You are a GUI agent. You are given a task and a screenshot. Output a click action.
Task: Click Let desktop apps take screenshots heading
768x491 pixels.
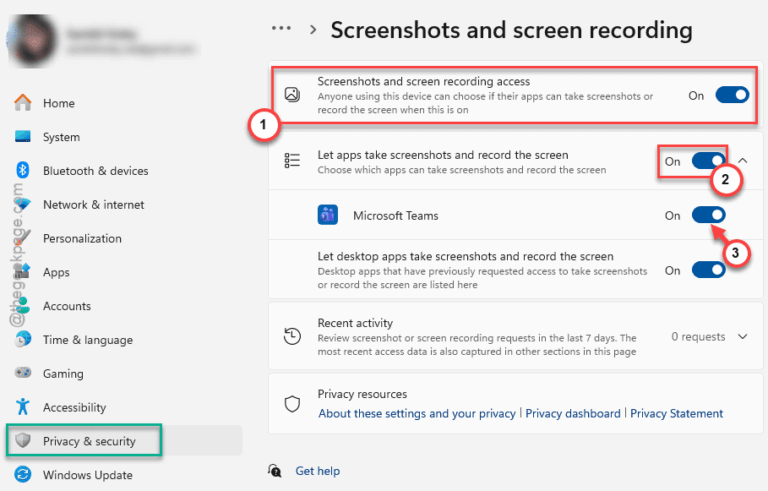pos(465,256)
